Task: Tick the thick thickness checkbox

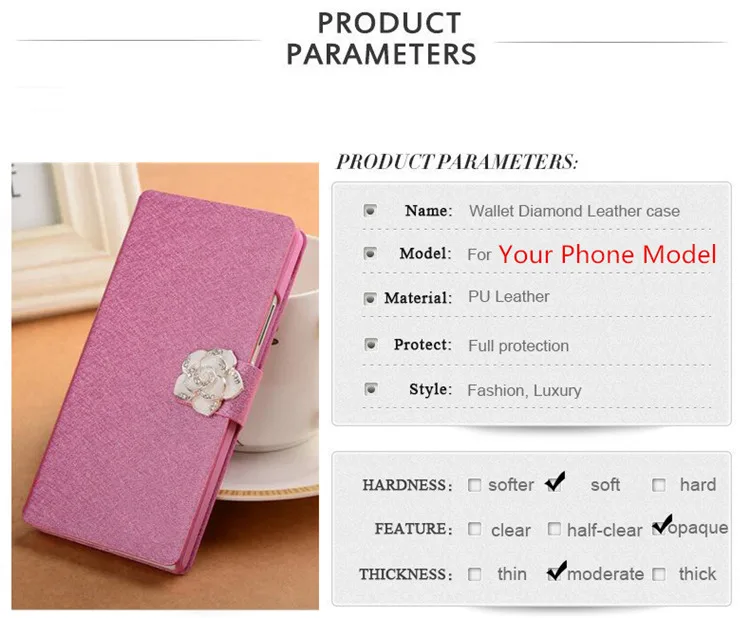Action: point(659,574)
